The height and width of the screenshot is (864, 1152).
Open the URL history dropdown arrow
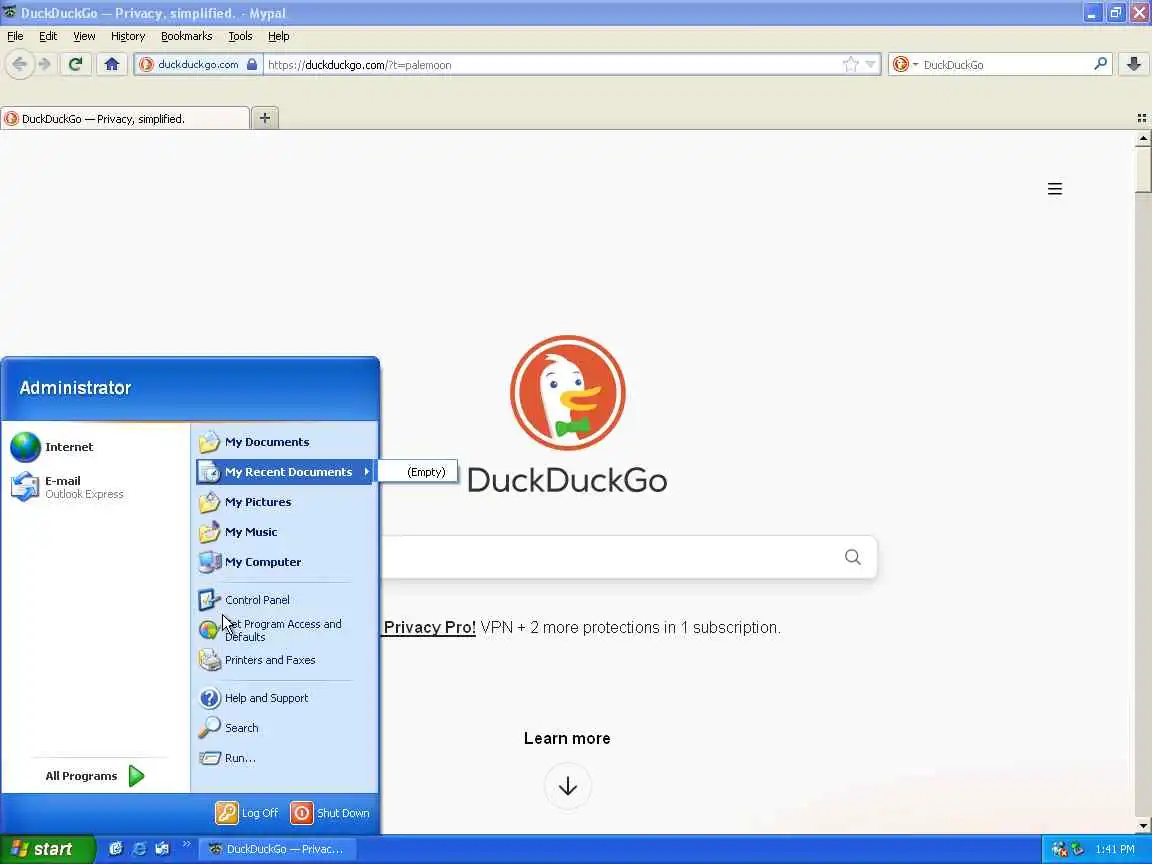pos(871,65)
